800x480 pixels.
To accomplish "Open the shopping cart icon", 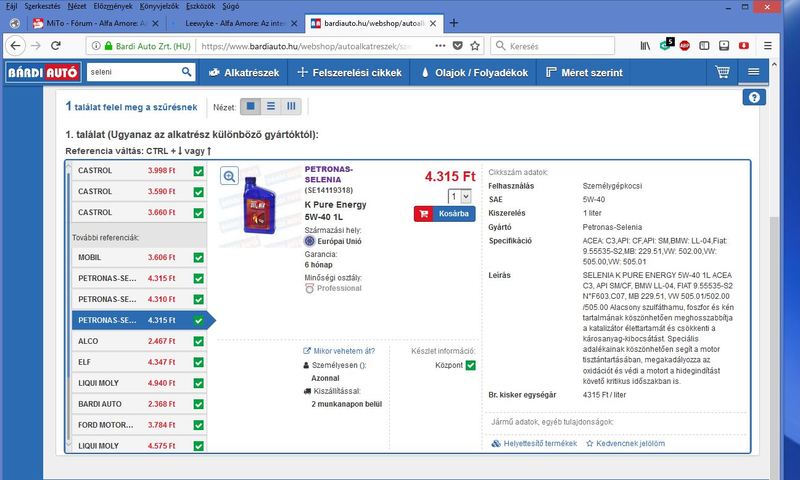I will (723, 72).
